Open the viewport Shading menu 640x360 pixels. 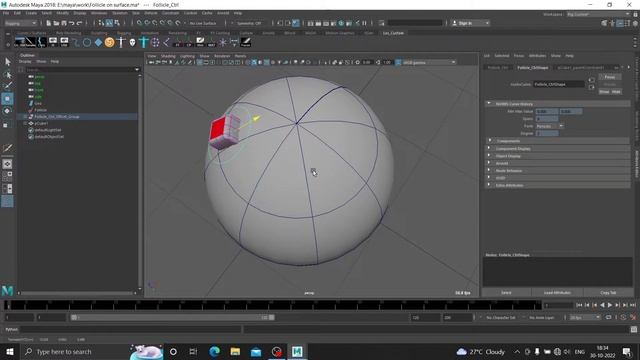168,56
